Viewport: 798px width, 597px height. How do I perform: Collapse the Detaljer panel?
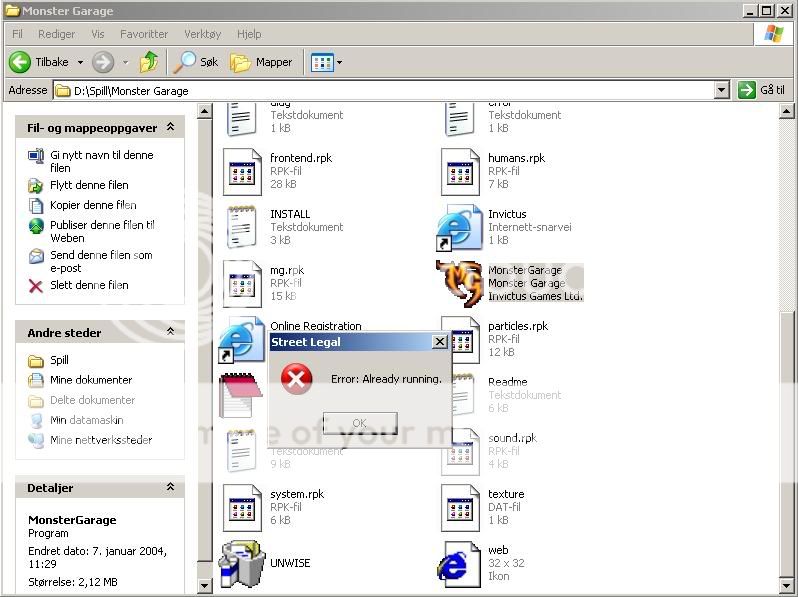pyautogui.click(x=170, y=487)
